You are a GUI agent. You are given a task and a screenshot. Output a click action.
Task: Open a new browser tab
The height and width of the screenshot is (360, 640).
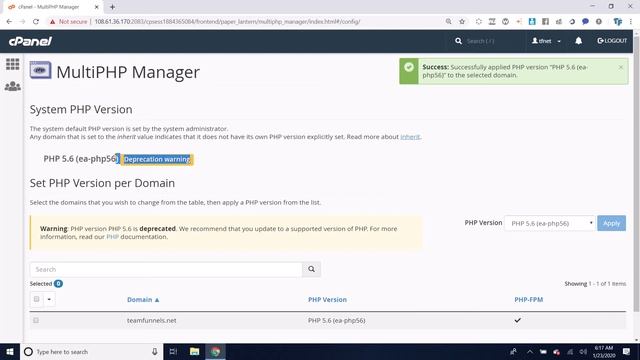[x=112, y=7]
